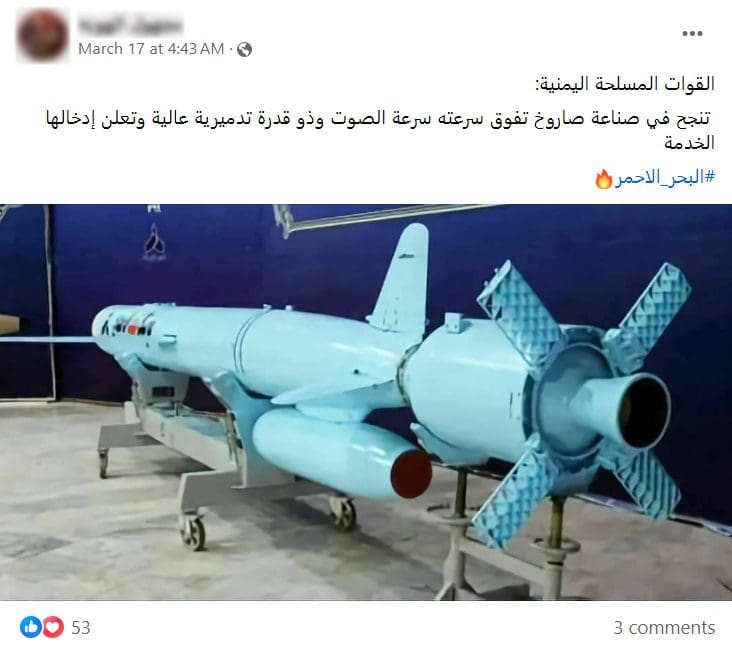Screen dimensions: 732x652
Task: Open the blurred profile picture of the poster
Action: (x=42, y=35)
